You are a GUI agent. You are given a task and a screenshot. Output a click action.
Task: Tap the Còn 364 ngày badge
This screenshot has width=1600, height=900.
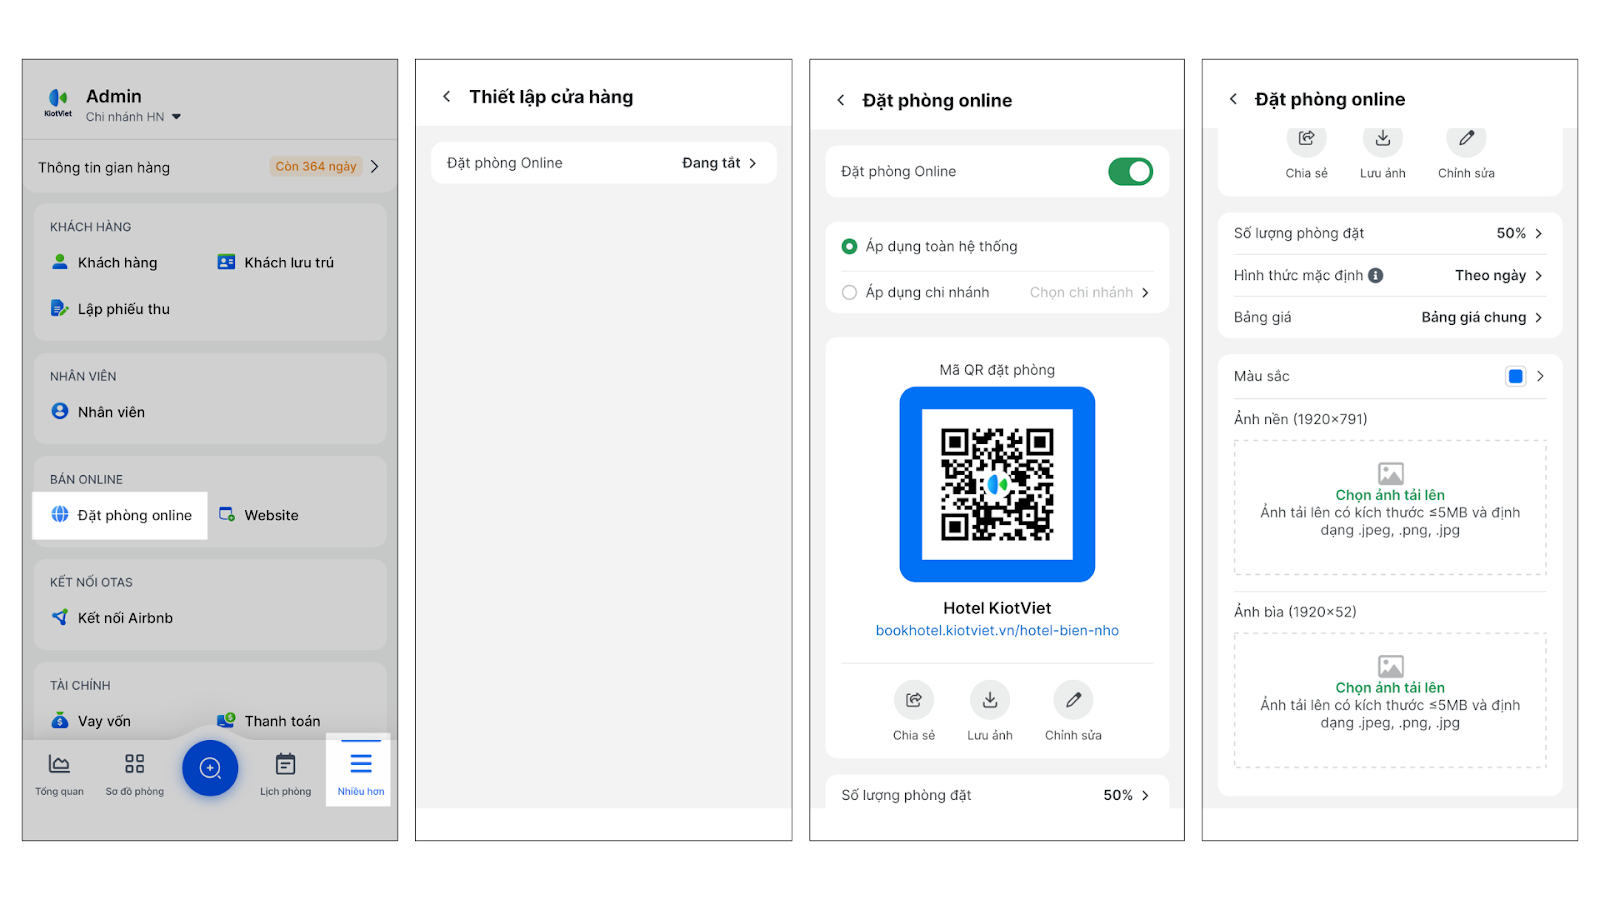point(316,166)
